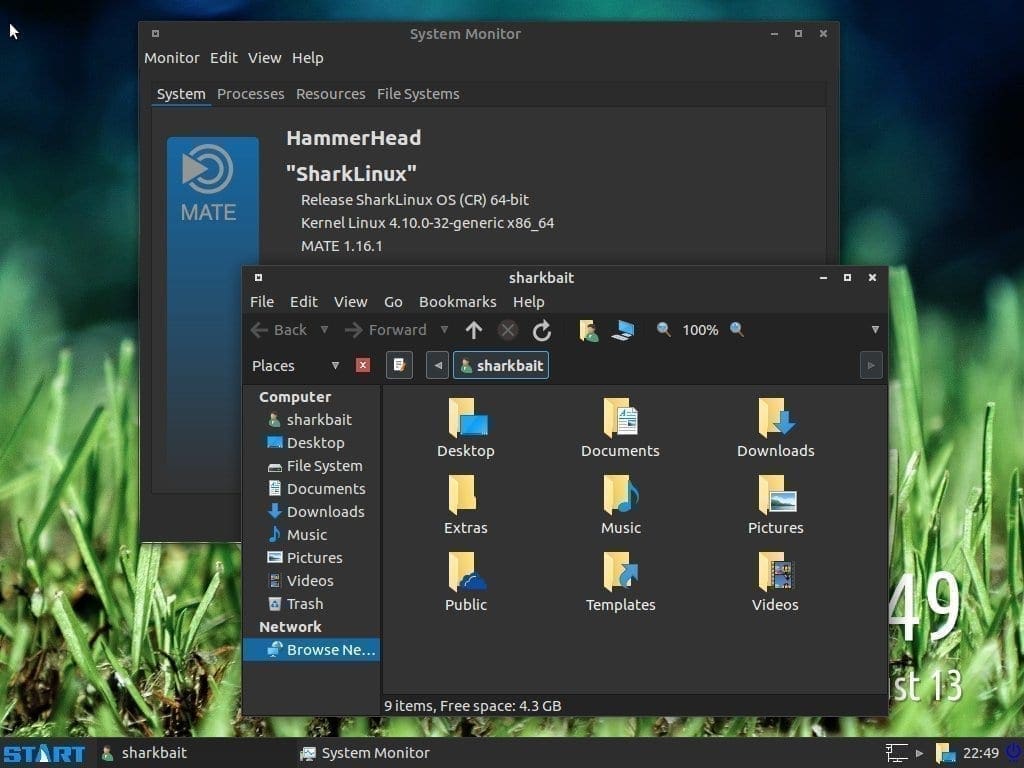Select the System tab in System Monitor
Viewport: 1024px width, 768px height.
[x=181, y=94]
